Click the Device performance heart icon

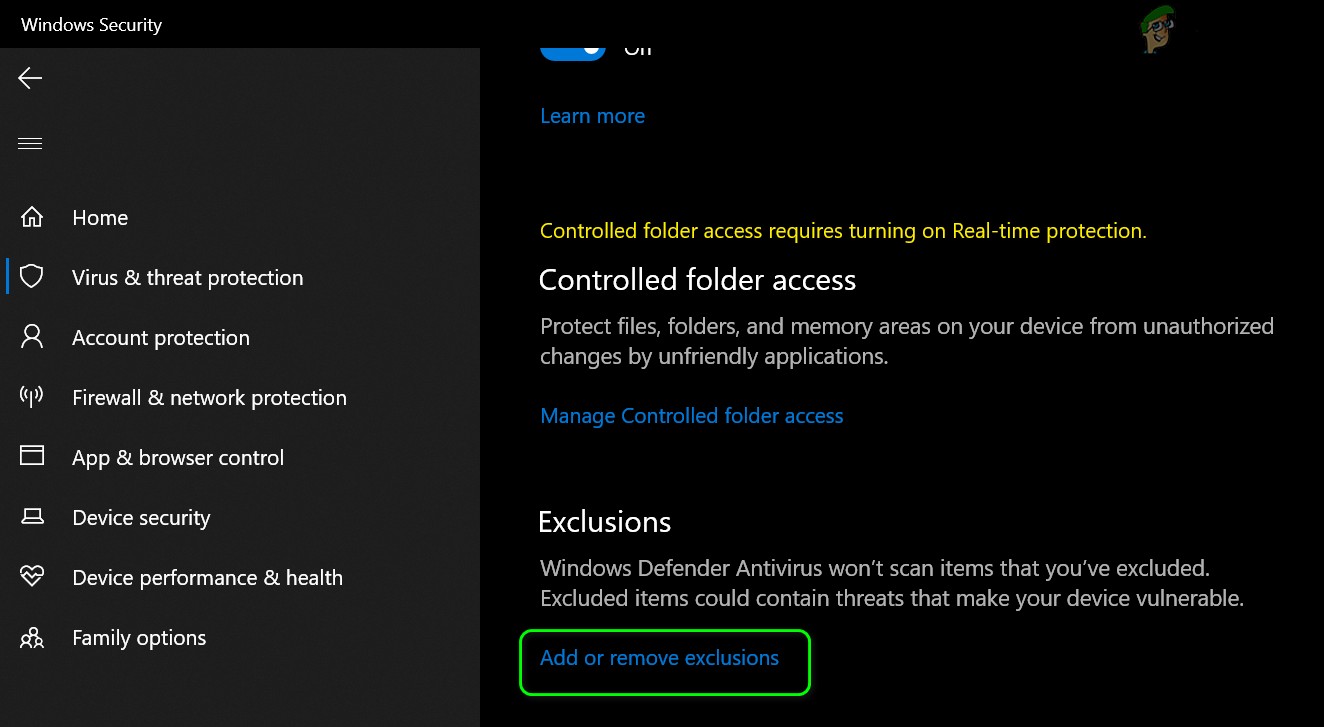32,577
